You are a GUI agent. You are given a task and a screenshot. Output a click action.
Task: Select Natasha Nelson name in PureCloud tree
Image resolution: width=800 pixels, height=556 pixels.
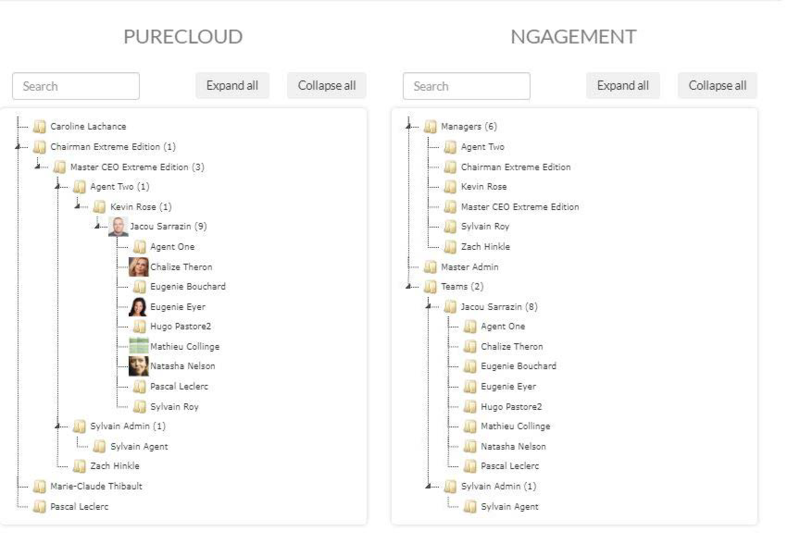click(x=183, y=366)
